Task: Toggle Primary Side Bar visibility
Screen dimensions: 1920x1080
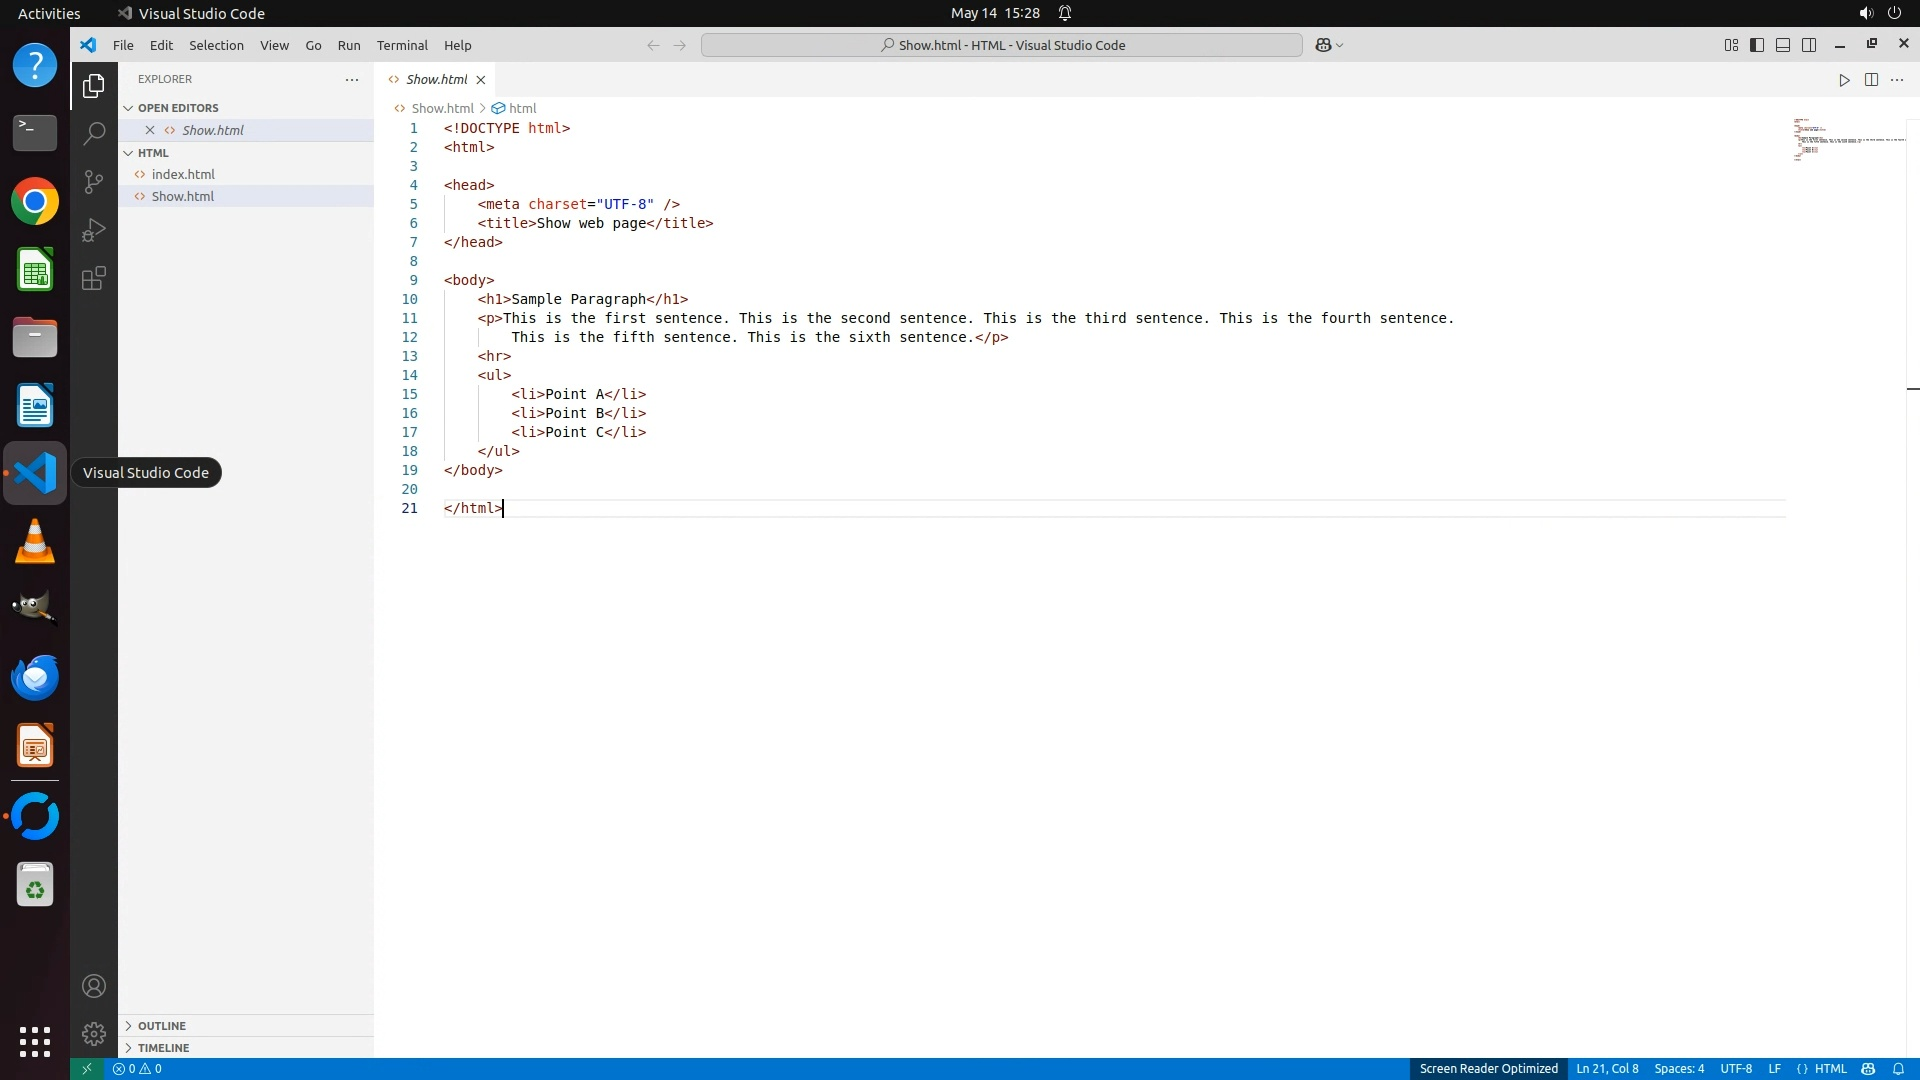Action: coord(1757,45)
